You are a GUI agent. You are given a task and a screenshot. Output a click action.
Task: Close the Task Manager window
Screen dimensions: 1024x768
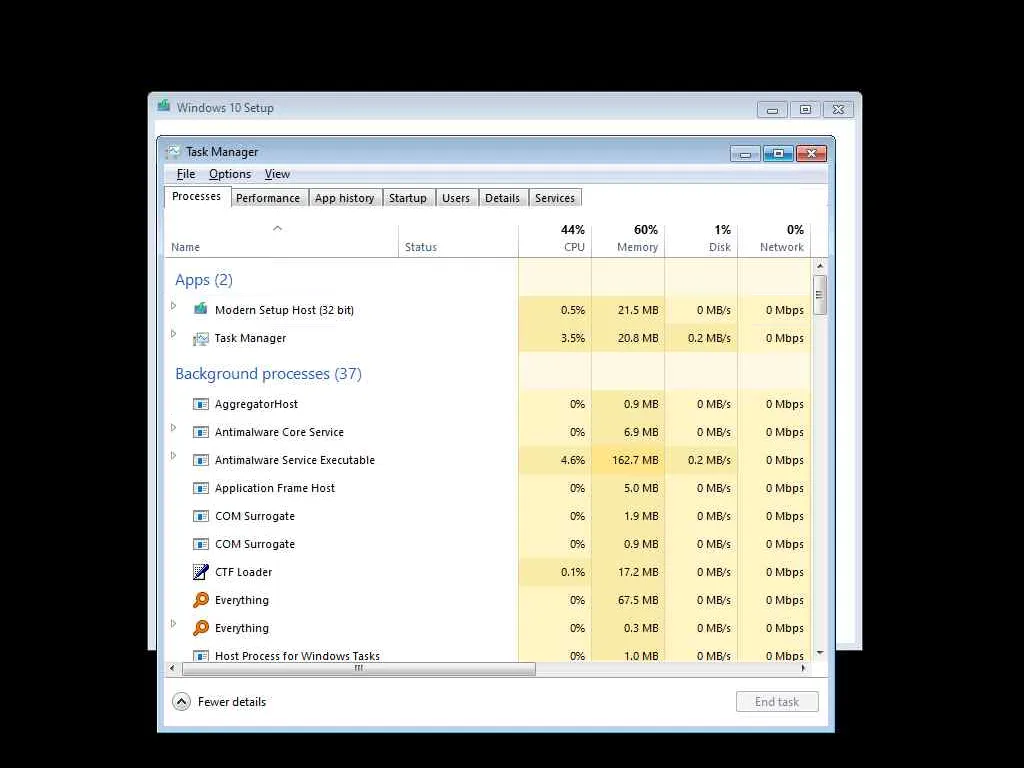(811, 153)
